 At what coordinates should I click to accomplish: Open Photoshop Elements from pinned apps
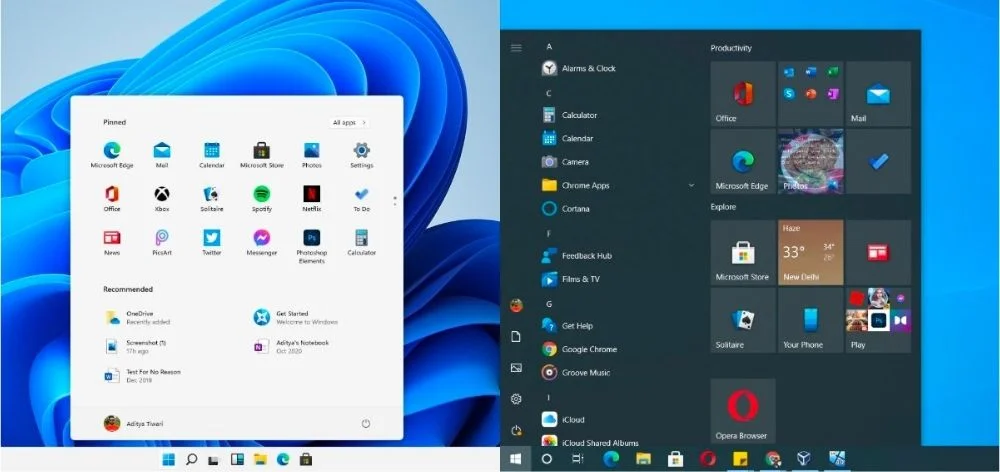click(311, 246)
